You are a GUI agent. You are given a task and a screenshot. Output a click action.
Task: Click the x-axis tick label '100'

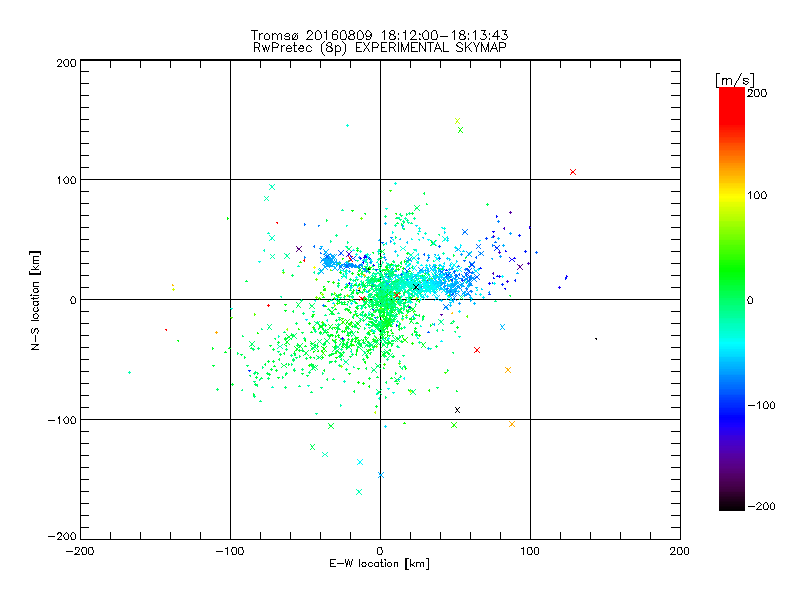coord(530,551)
